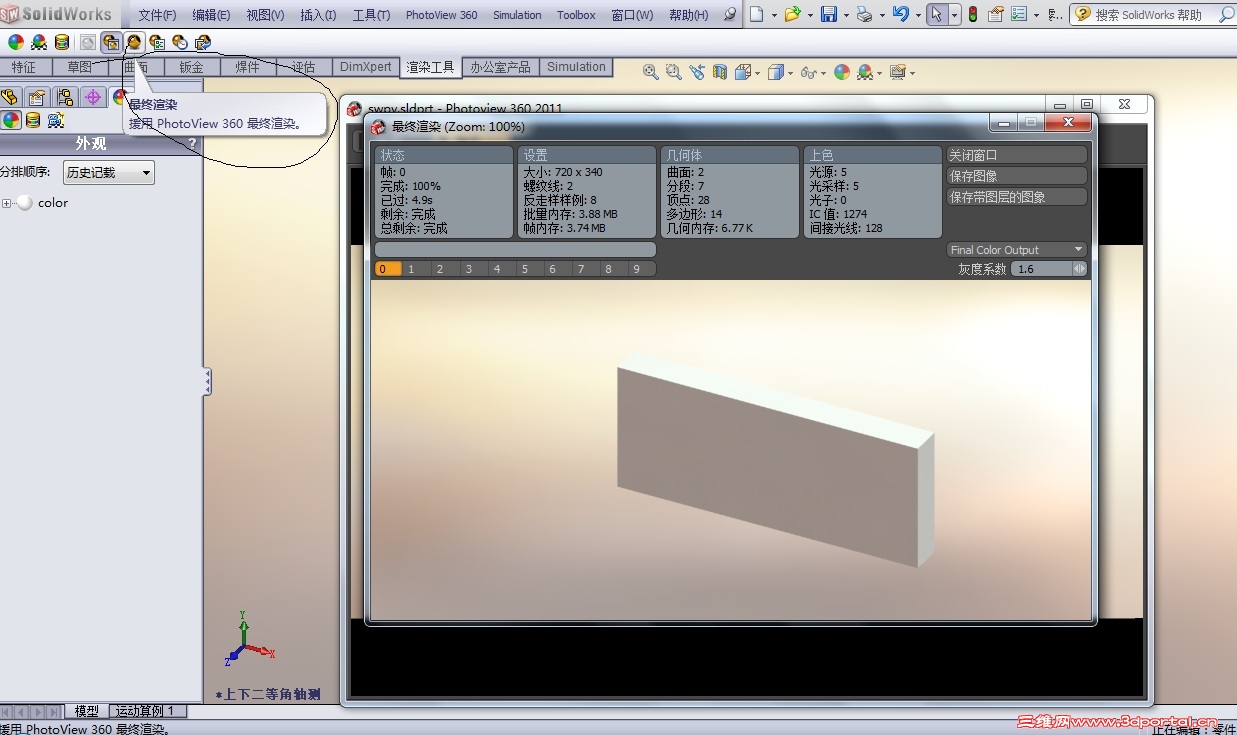This screenshot has width=1237, height=735.
Task: Open the View Orientation dropdown arrow
Action: pyautogui.click(x=759, y=73)
